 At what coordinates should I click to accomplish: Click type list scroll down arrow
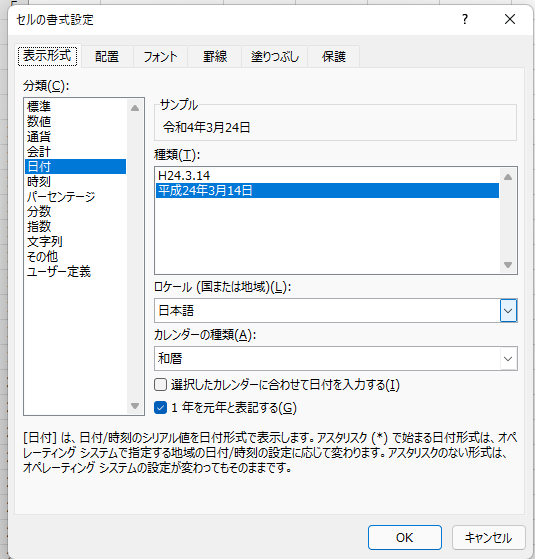point(508,265)
